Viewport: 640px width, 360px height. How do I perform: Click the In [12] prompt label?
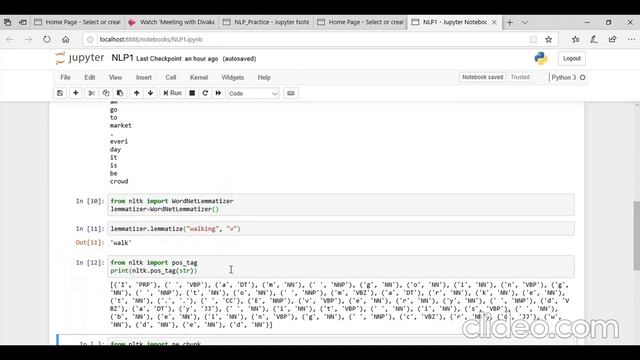[x=90, y=262]
